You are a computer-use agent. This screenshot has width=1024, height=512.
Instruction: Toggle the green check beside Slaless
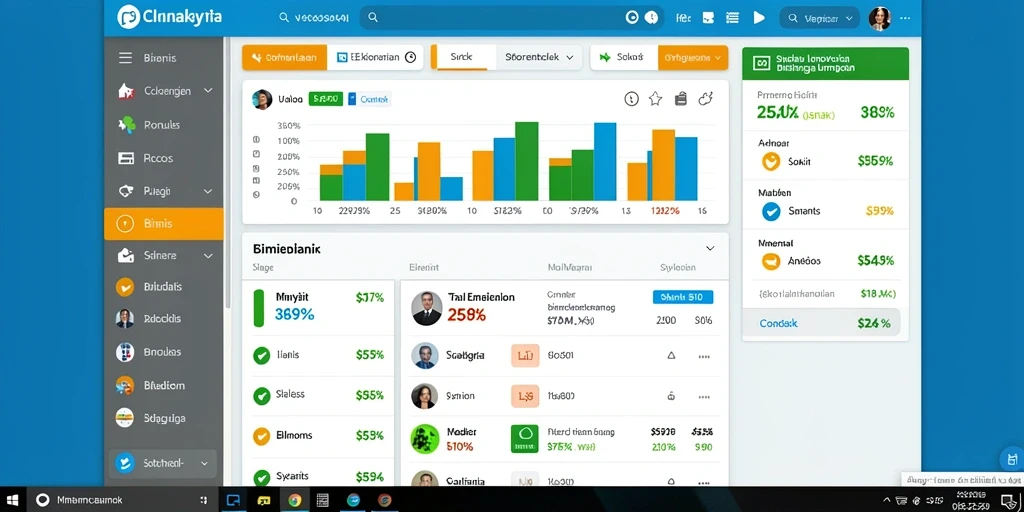click(261, 396)
